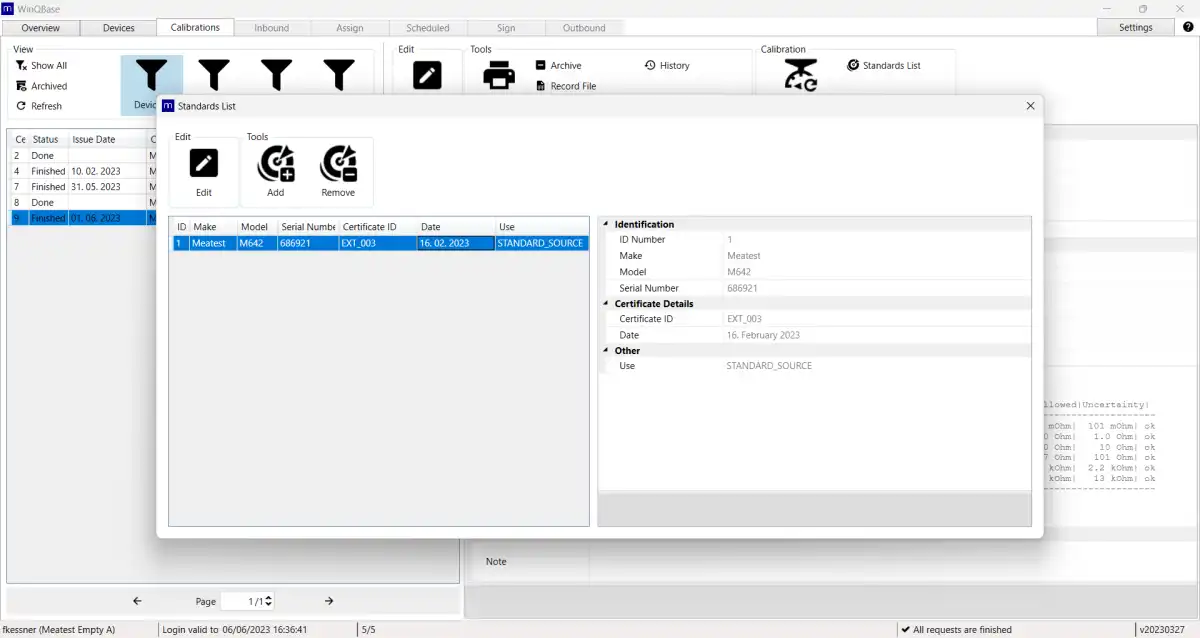
Task: Click the Login valid to status entry
Action: tap(234, 630)
